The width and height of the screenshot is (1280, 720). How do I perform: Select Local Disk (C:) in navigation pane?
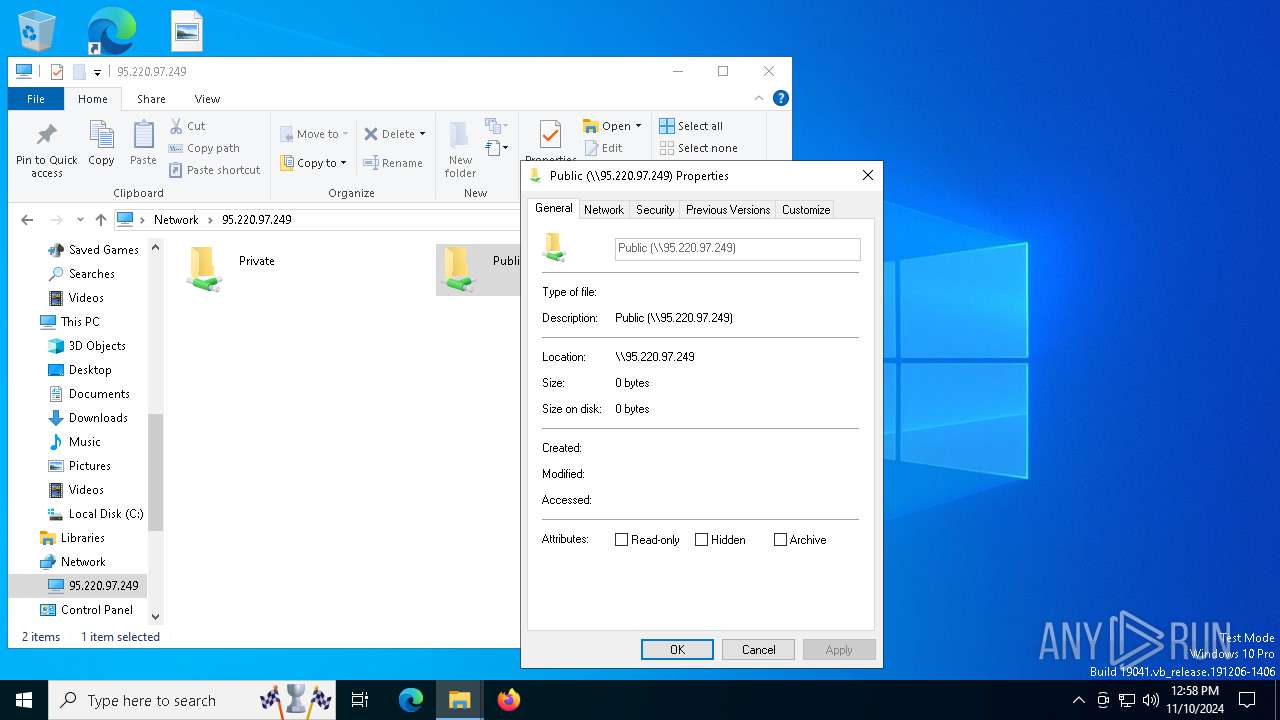tap(96, 514)
